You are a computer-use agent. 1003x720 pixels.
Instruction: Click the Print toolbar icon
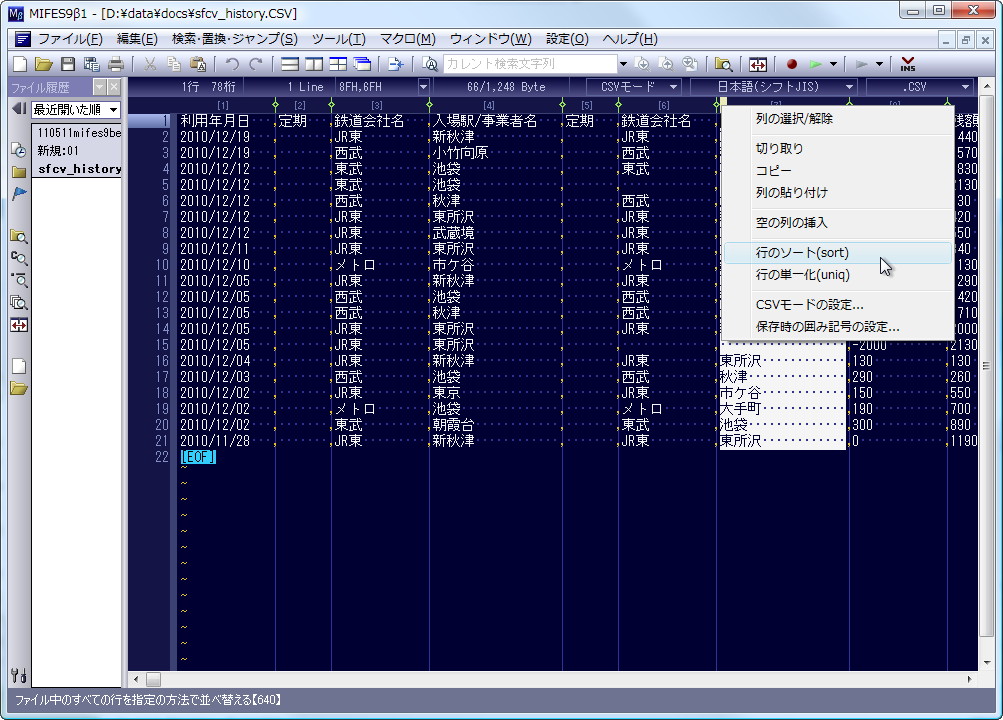click(x=116, y=64)
